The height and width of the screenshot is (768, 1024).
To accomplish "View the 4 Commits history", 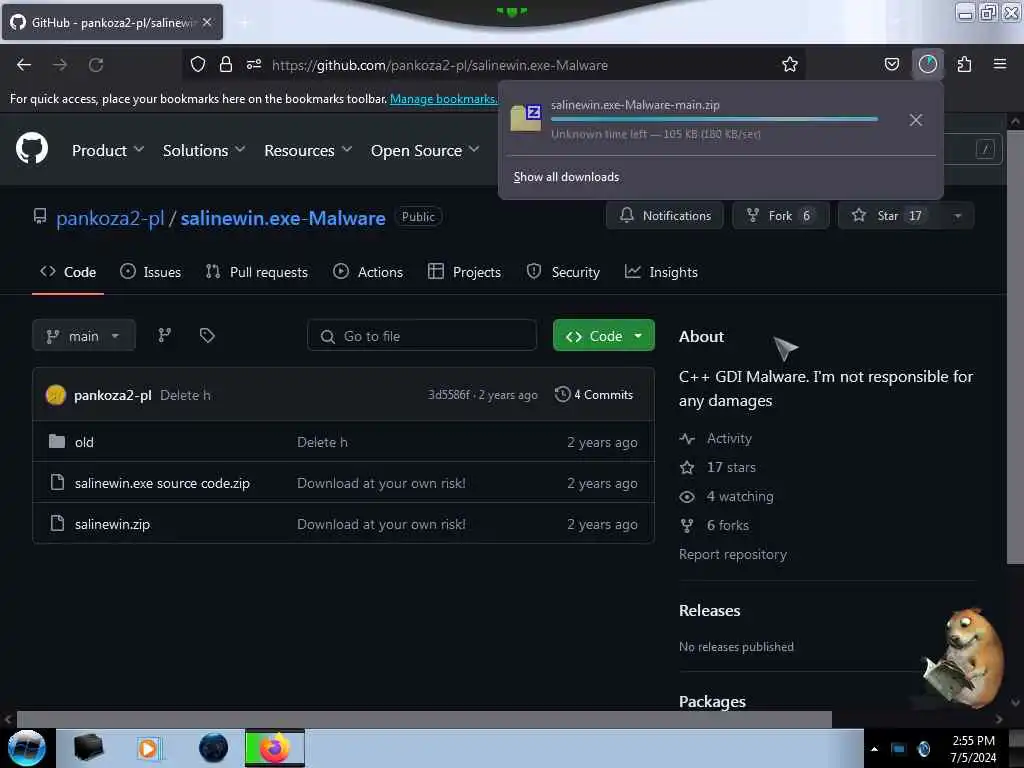I will coord(594,394).
